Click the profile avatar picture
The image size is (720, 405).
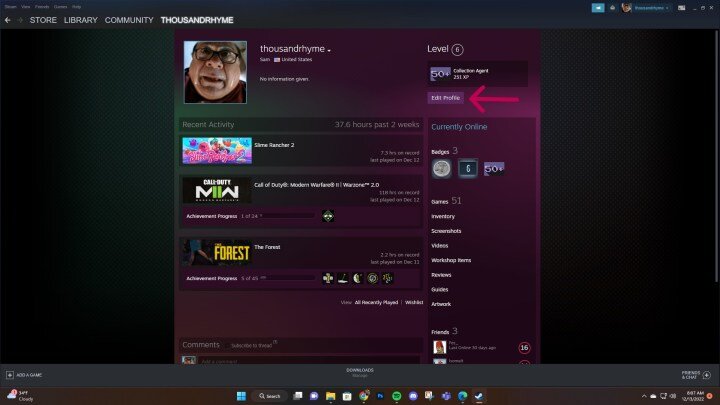pos(215,72)
